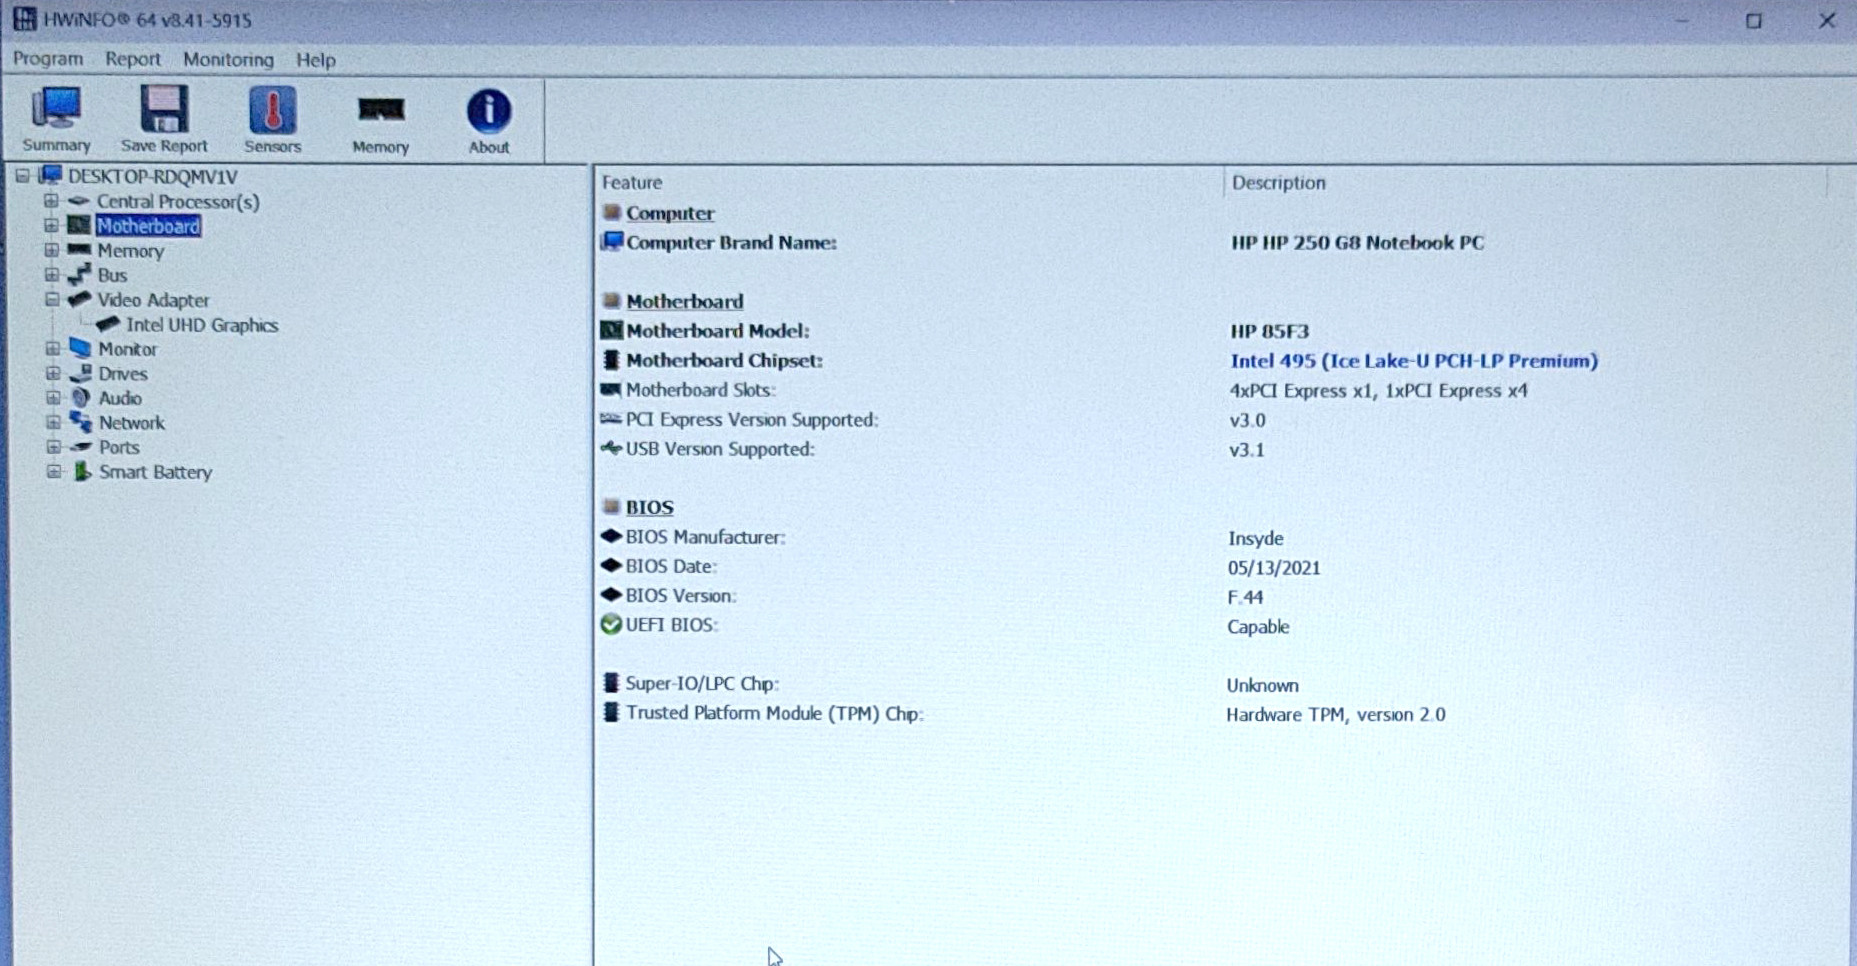This screenshot has width=1857, height=966.
Task: Click the Computer section heading
Action: tap(670, 213)
